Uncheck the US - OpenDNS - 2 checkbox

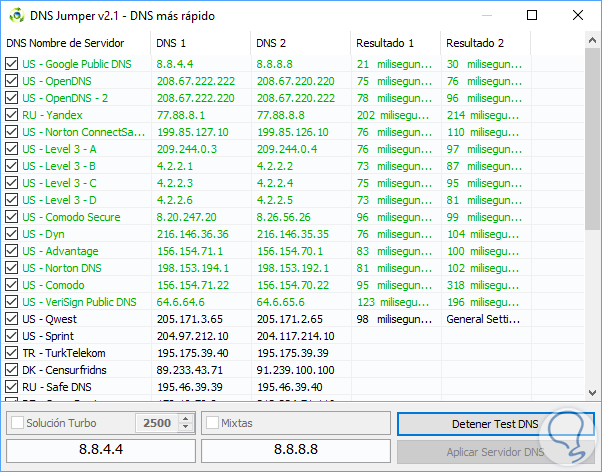pos(12,98)
